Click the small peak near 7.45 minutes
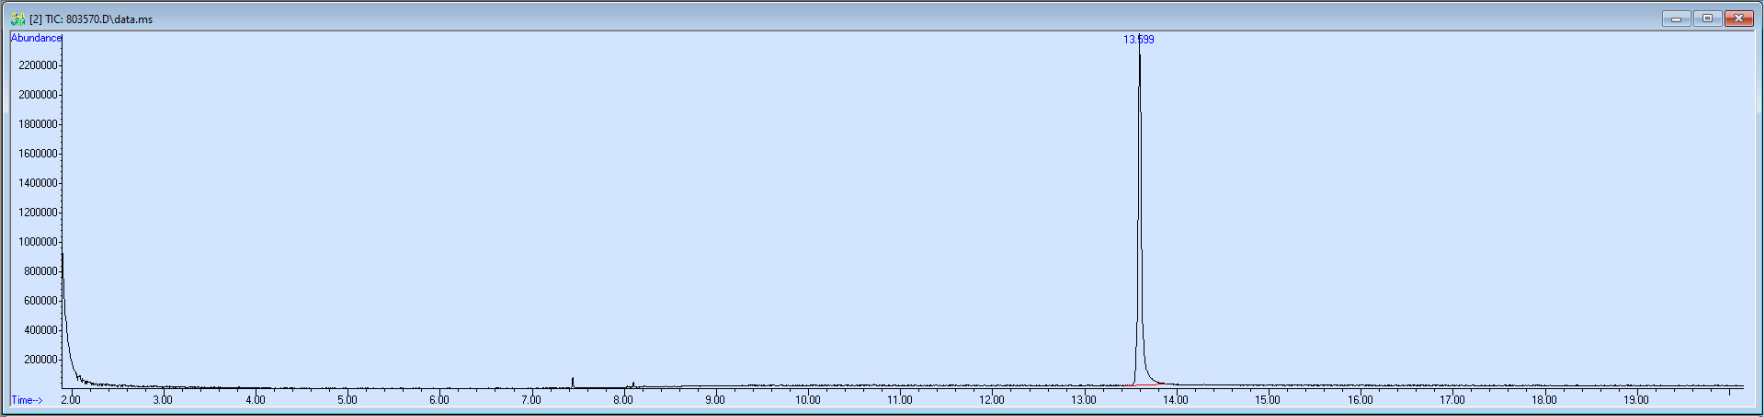Image resolution: width=1764 pixels, height=417 pixels. (x=572, y=381)
